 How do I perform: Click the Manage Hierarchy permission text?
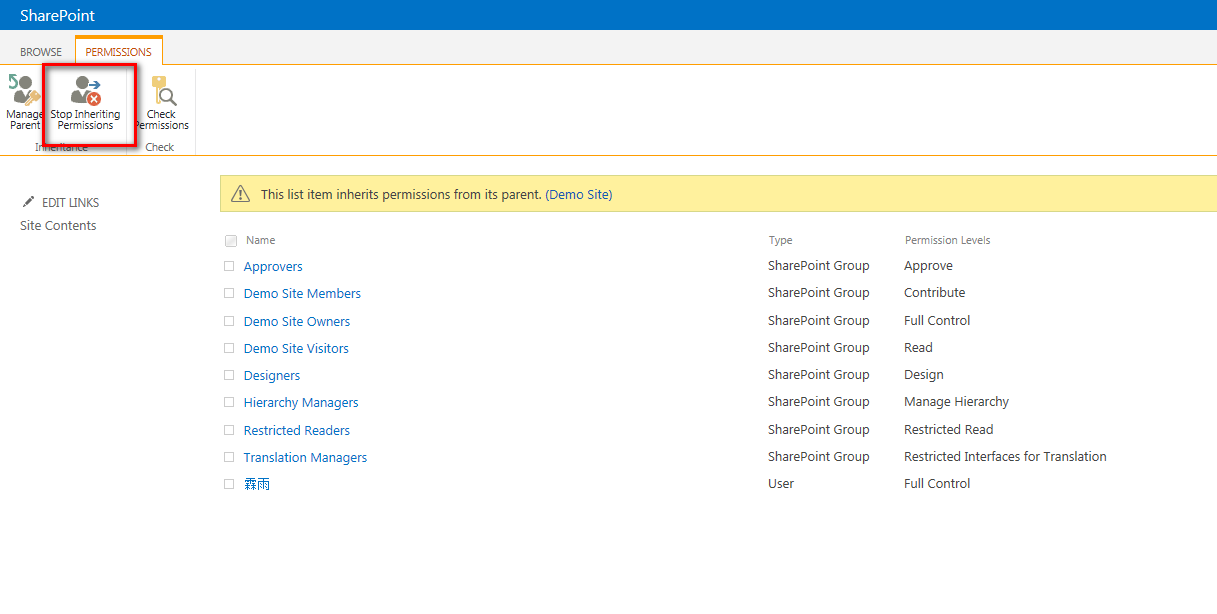point(956,401)
